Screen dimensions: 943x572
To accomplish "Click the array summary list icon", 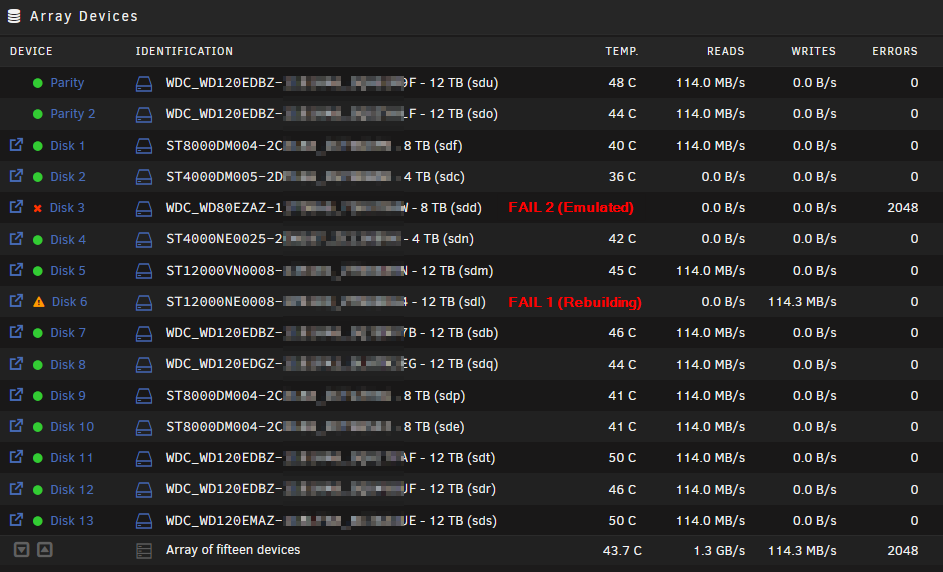I will [x=144, y=551].
